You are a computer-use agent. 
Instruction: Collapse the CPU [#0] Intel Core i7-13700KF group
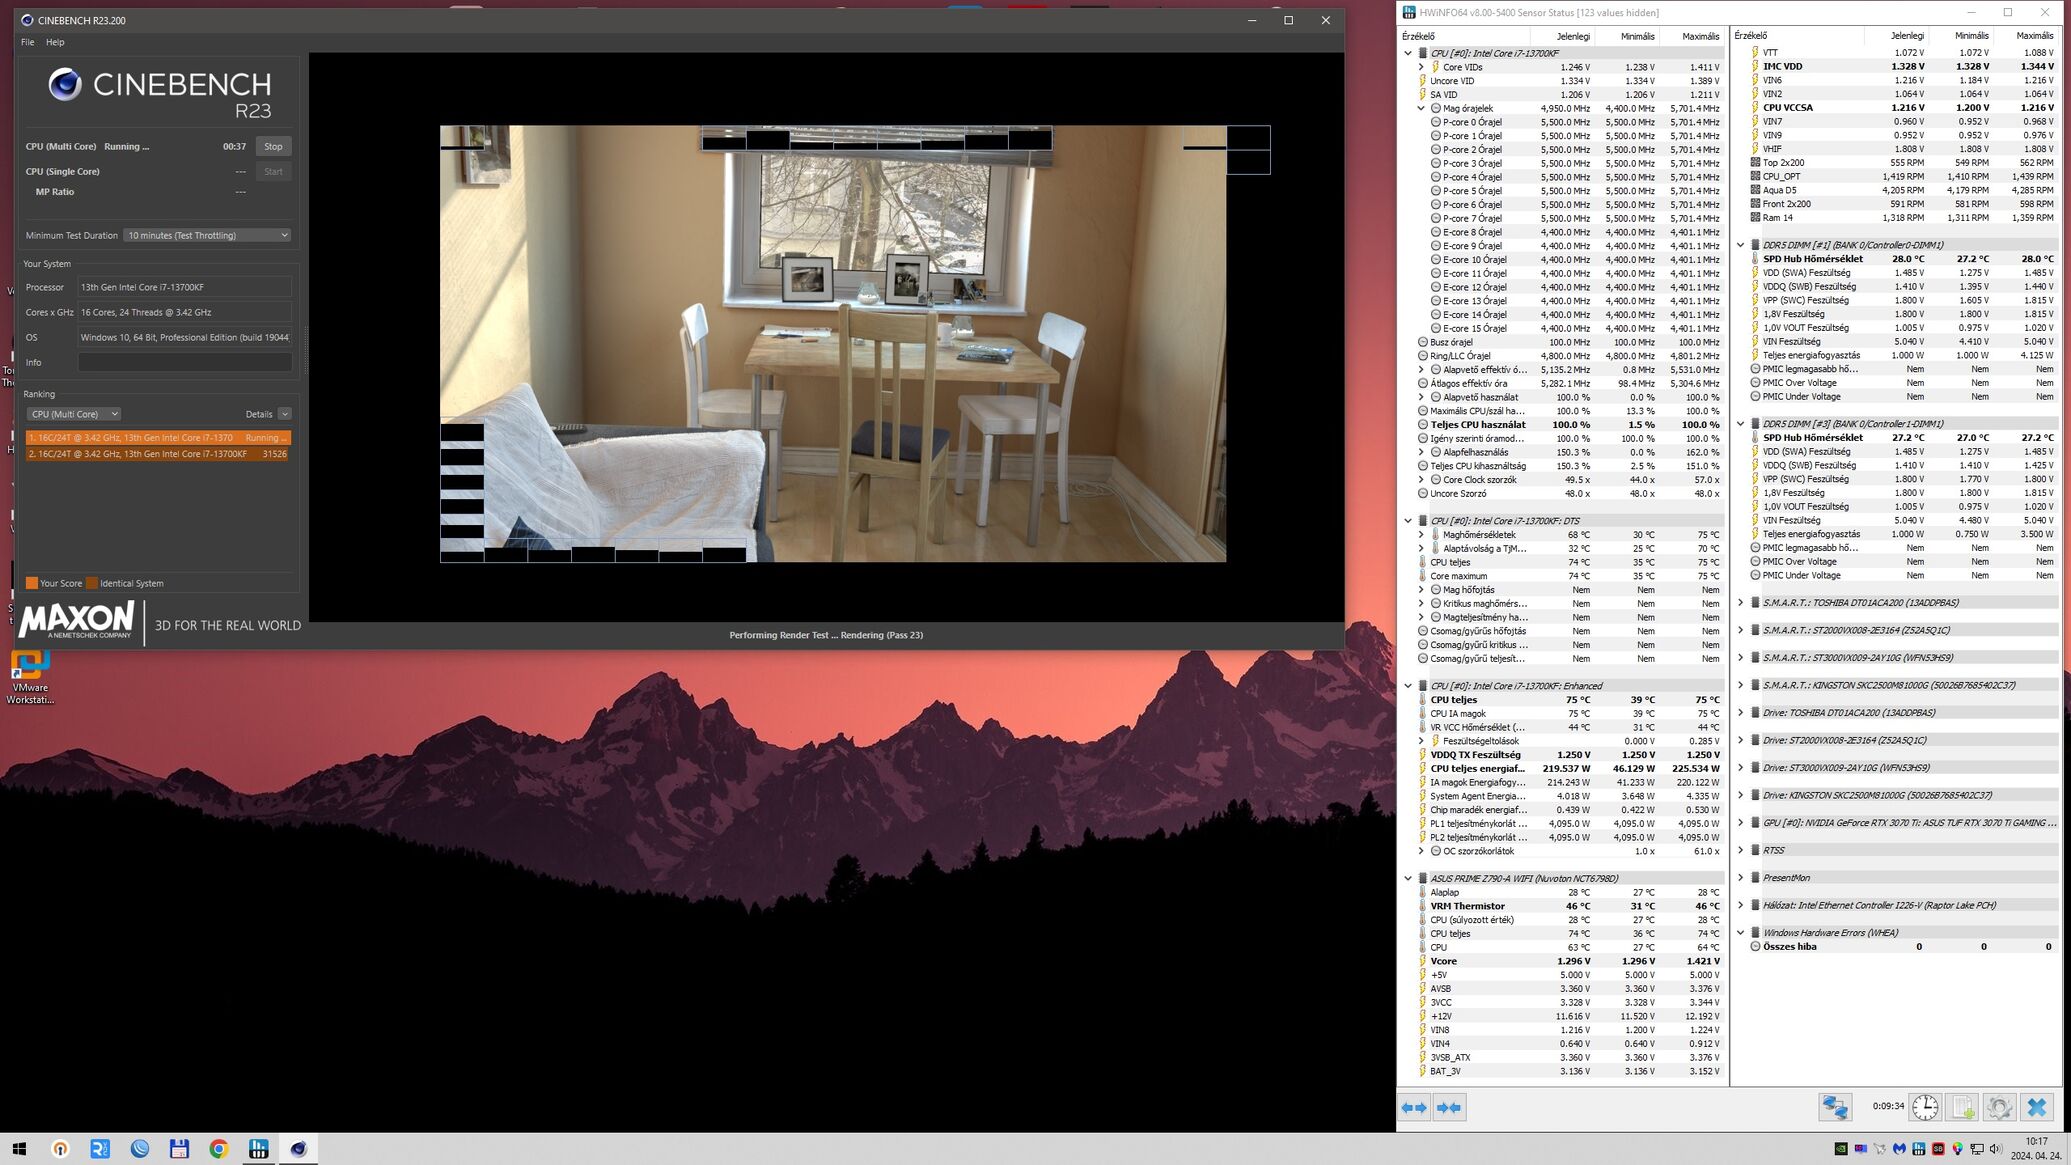pos(1408,53)
